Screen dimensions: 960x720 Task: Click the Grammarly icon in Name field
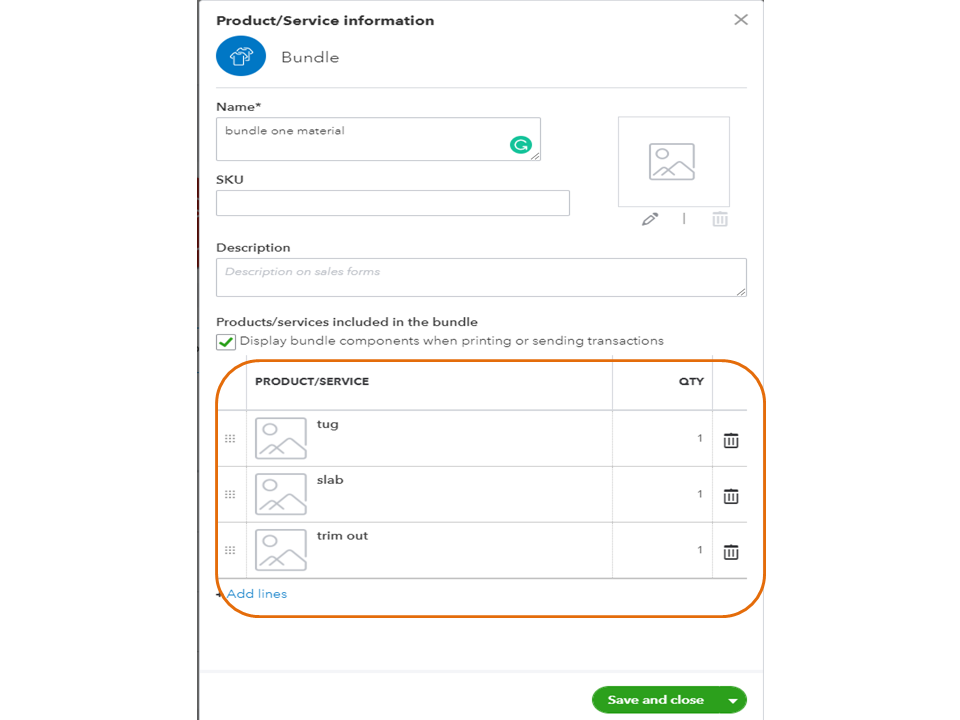[x=520, y=145]
